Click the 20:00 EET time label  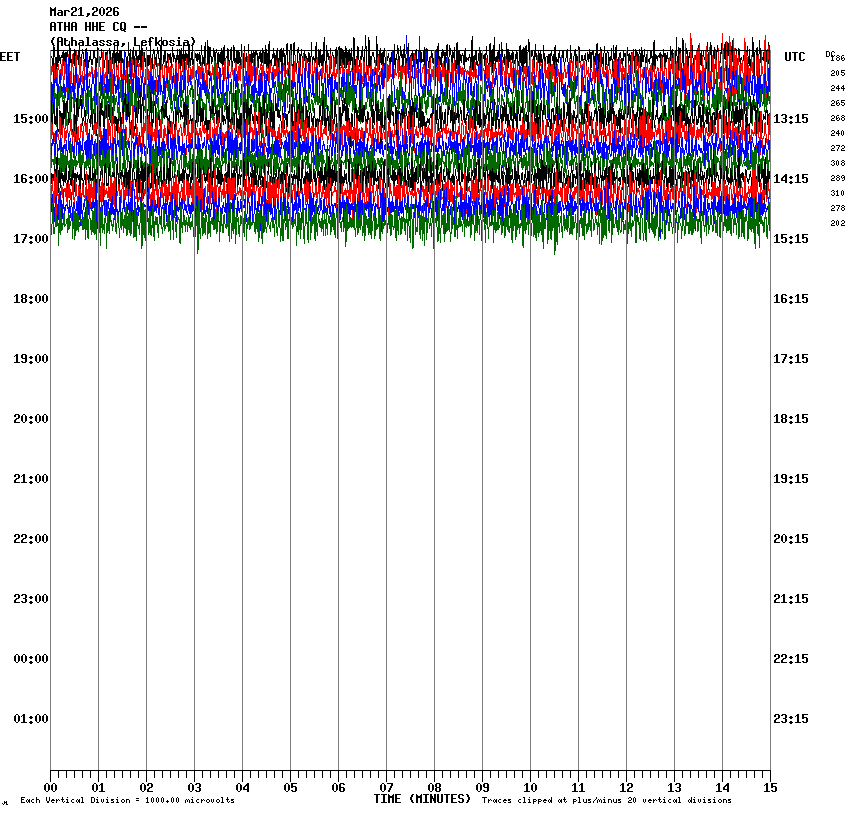coord(30,419)
